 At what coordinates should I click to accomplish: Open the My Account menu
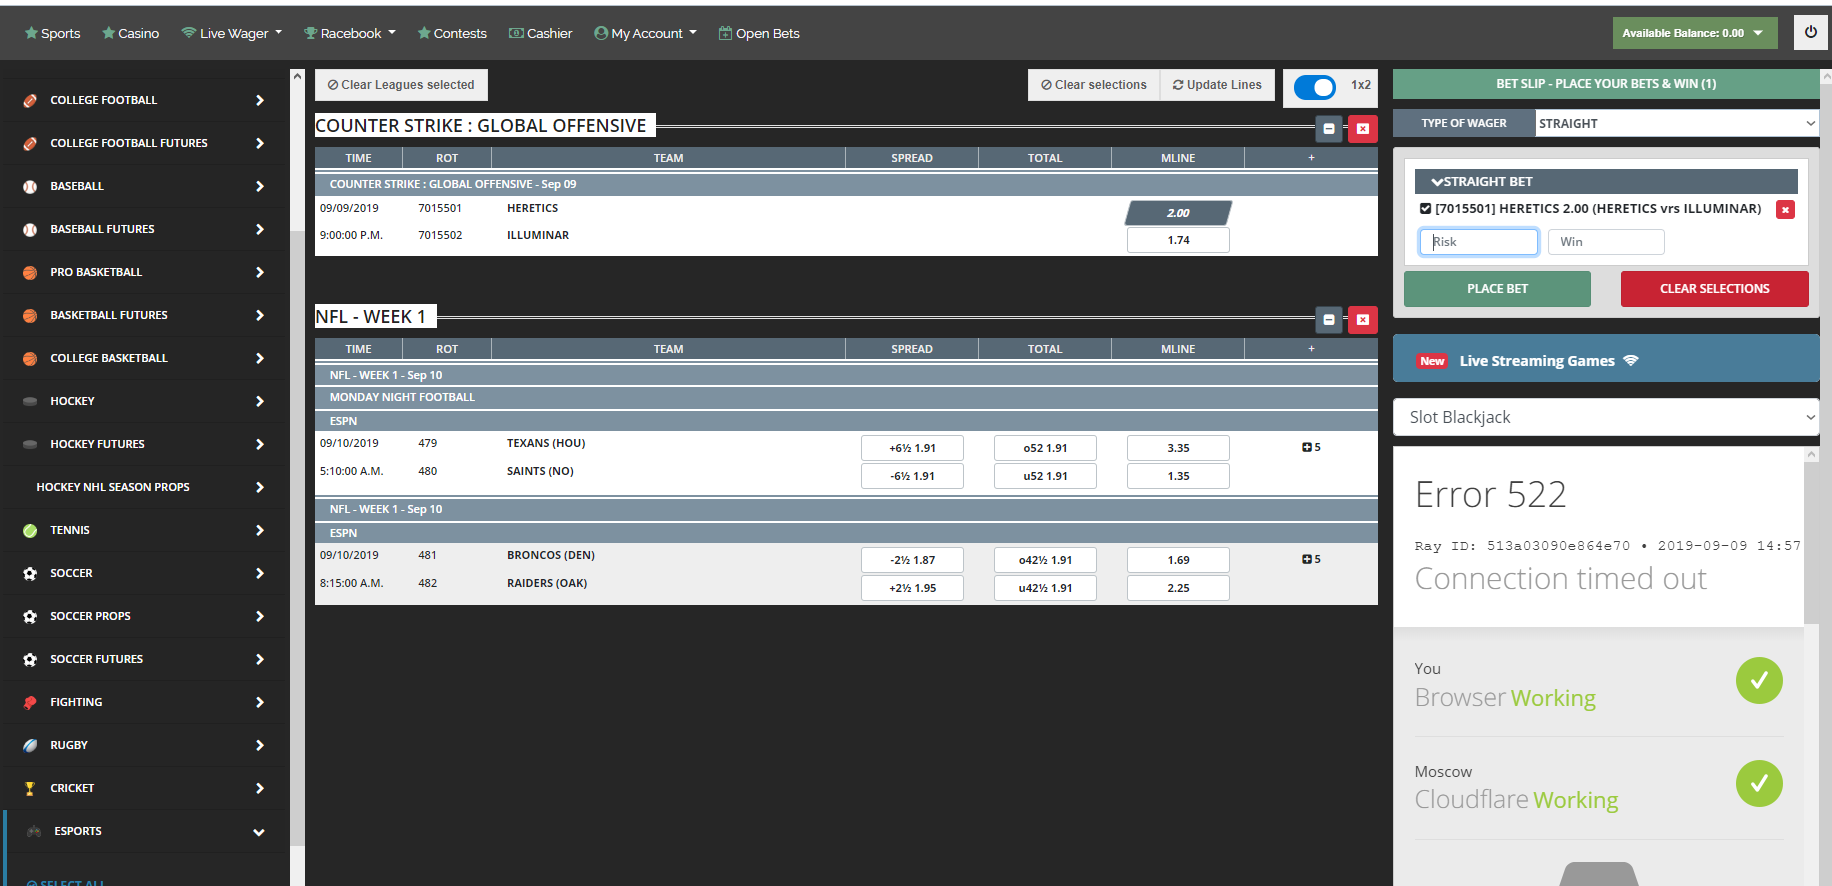click(645, 33)
